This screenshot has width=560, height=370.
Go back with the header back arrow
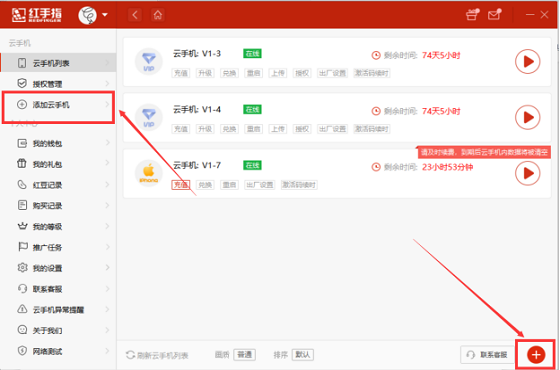click(x=135, y=15)
